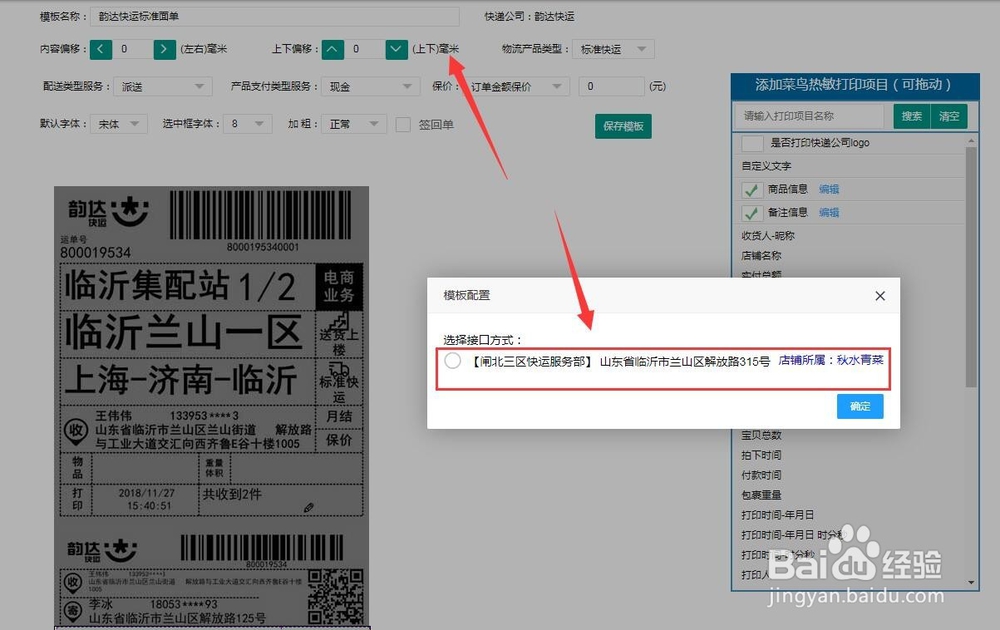Click the up vertical offset arrow button
1000x630 pixels.
click(x=332, y=49)
